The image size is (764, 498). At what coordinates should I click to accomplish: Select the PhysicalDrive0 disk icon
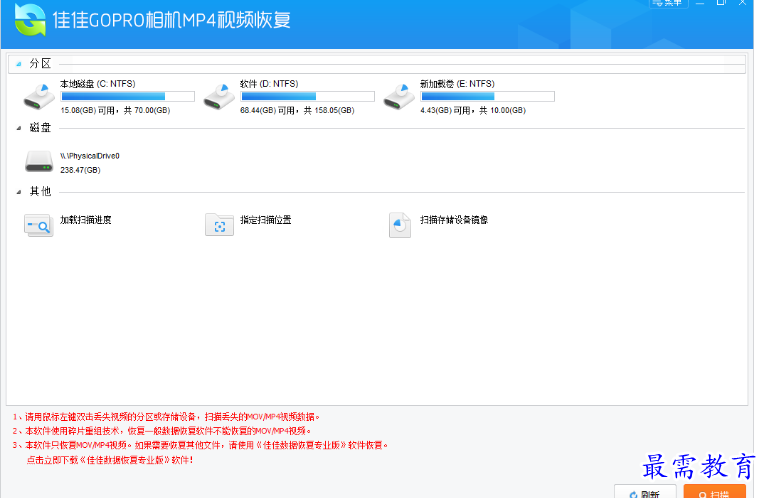point(39,162)
